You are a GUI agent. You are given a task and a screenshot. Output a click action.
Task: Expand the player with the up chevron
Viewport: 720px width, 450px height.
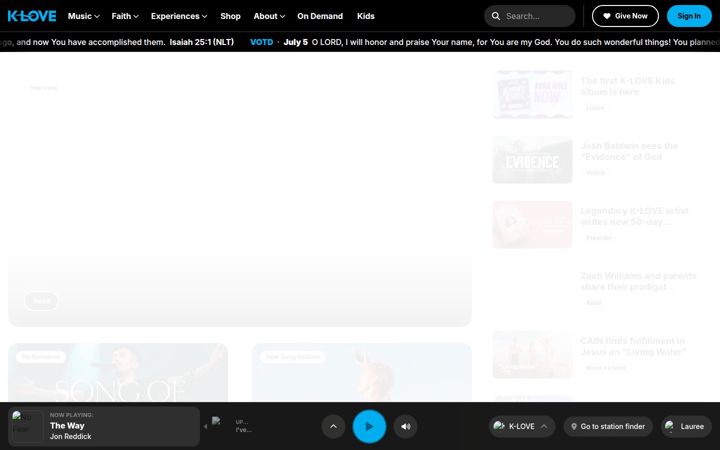click(x=333, y=427)
